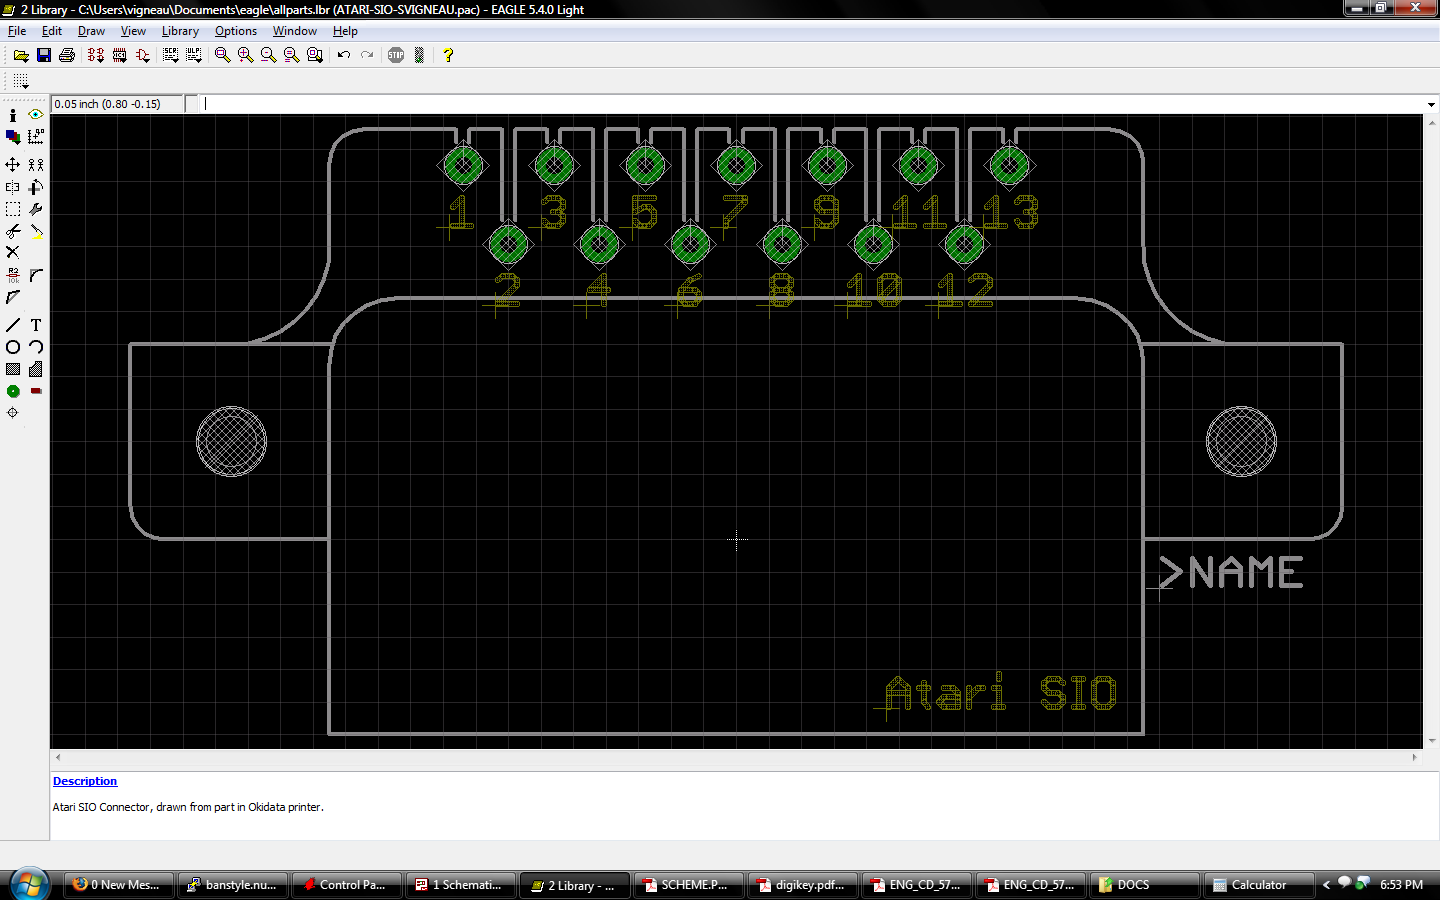
Task: Open Calculator from the taskbar
Action: [x=1259, y=885]
